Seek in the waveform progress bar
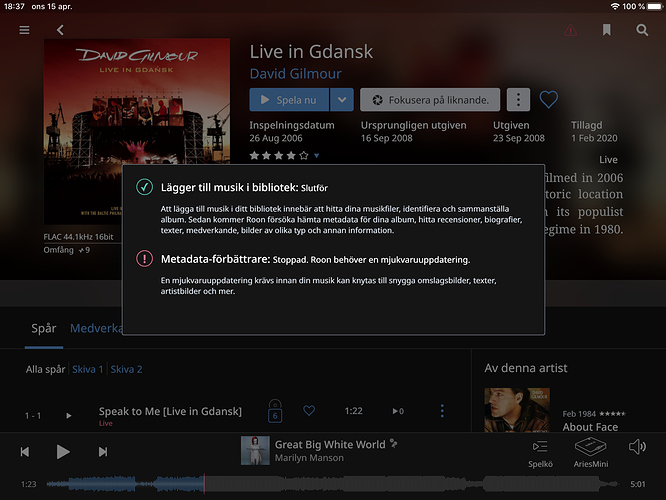 (332, 484)
